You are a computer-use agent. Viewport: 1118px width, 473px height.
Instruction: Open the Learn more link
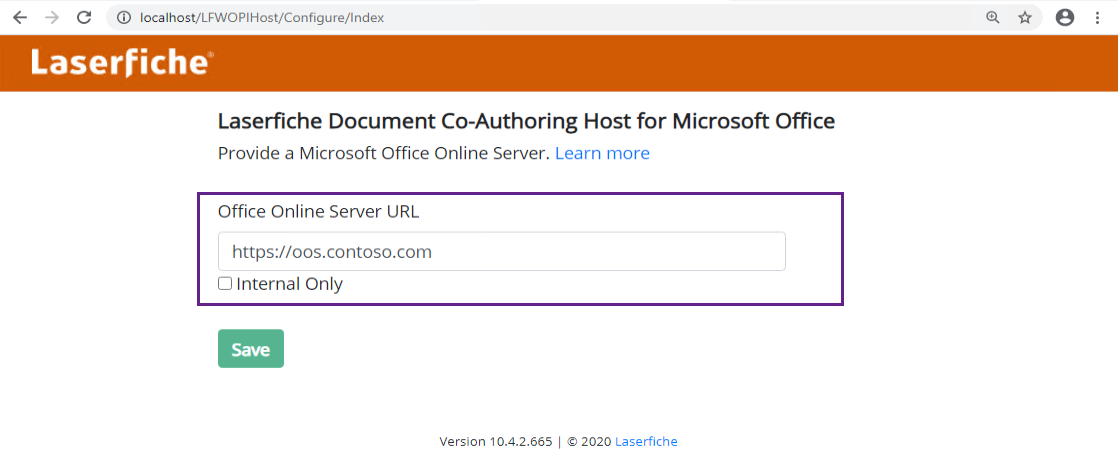602,153
